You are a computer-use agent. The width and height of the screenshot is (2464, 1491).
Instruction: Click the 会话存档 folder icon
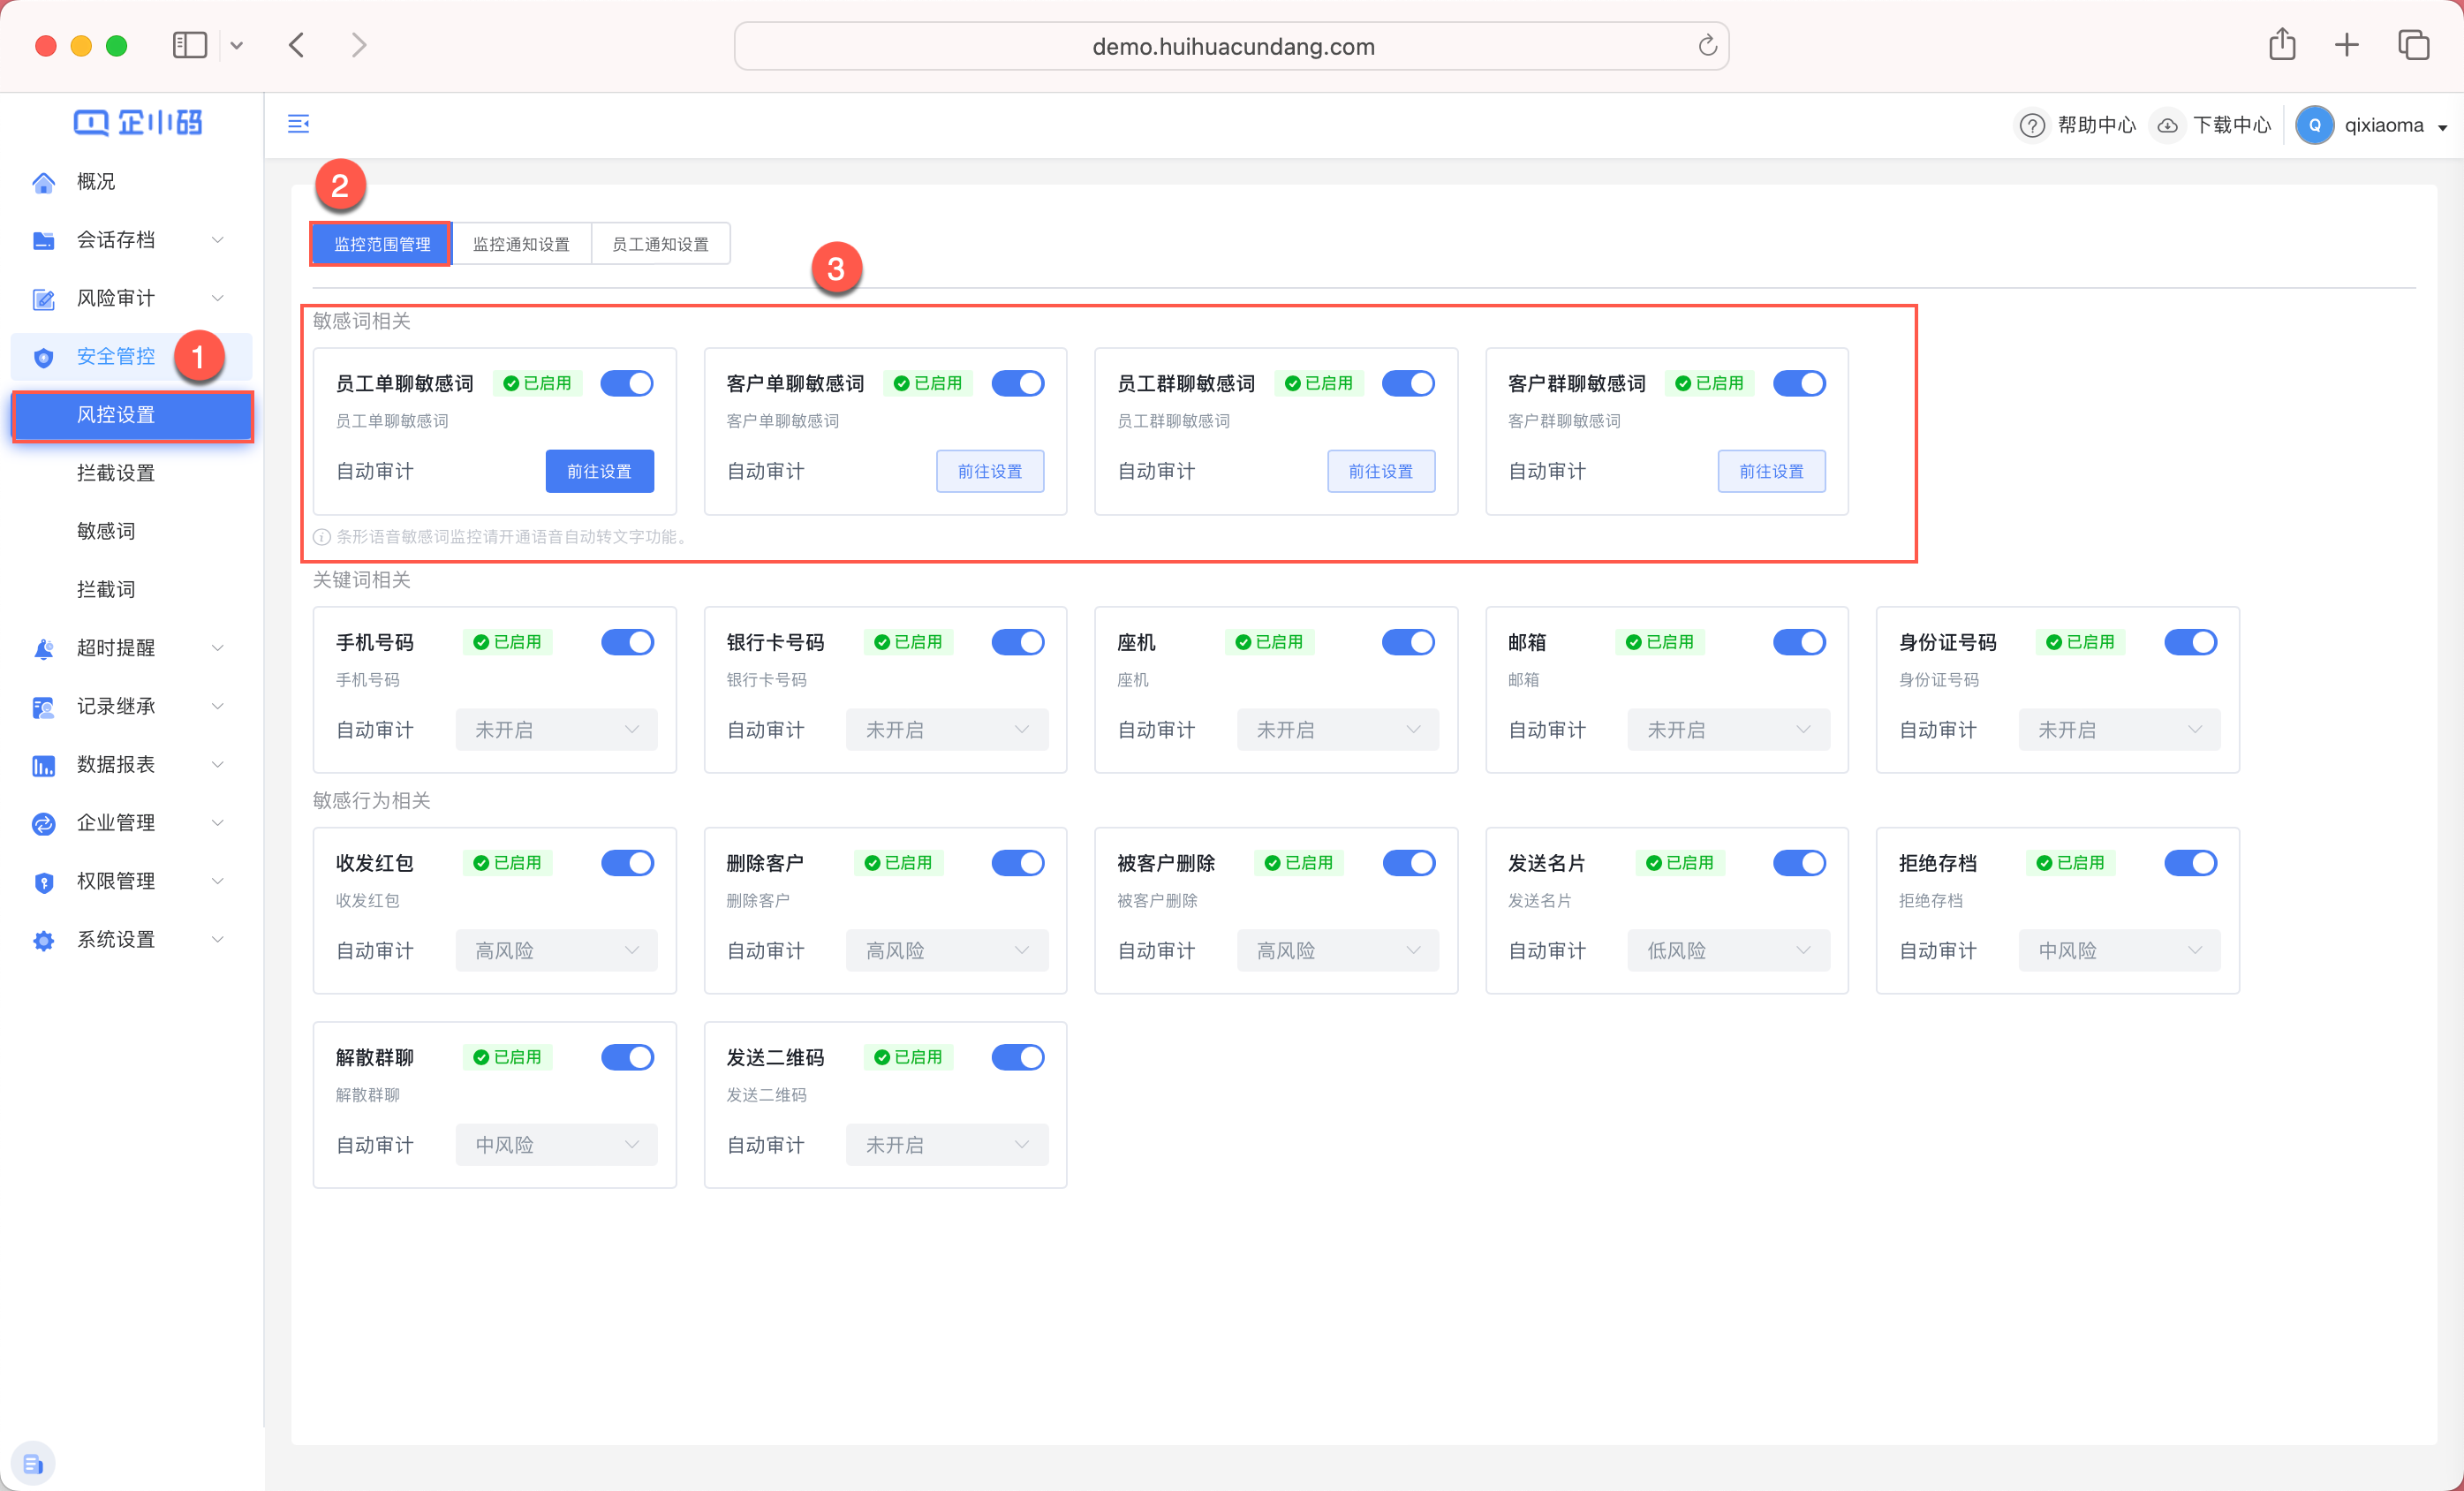pyautogui.click(x=43, y=240)
